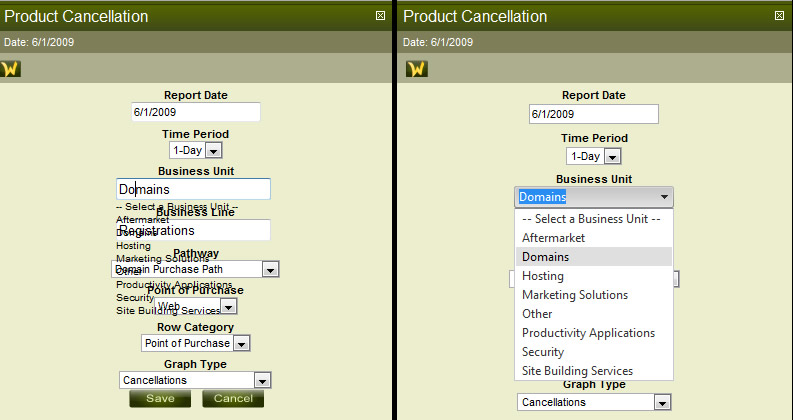This screenshot has width=793, height=420.
Task: Click the W icon in the left panel
Action: point(11,69)
